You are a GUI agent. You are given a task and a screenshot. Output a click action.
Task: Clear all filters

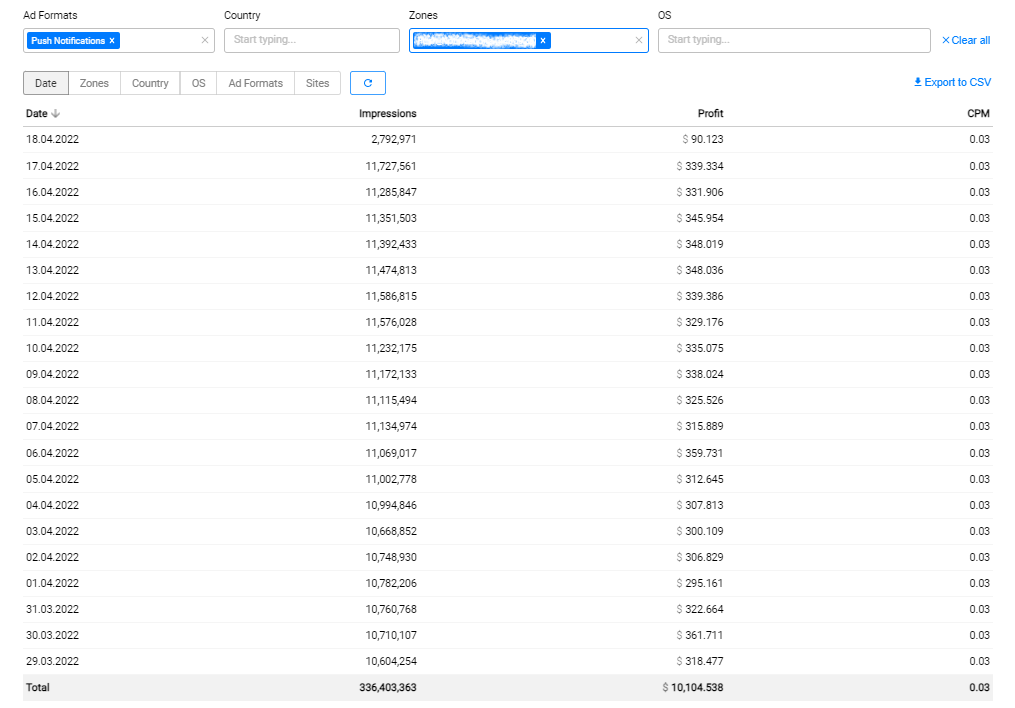[x=966, y=41]
